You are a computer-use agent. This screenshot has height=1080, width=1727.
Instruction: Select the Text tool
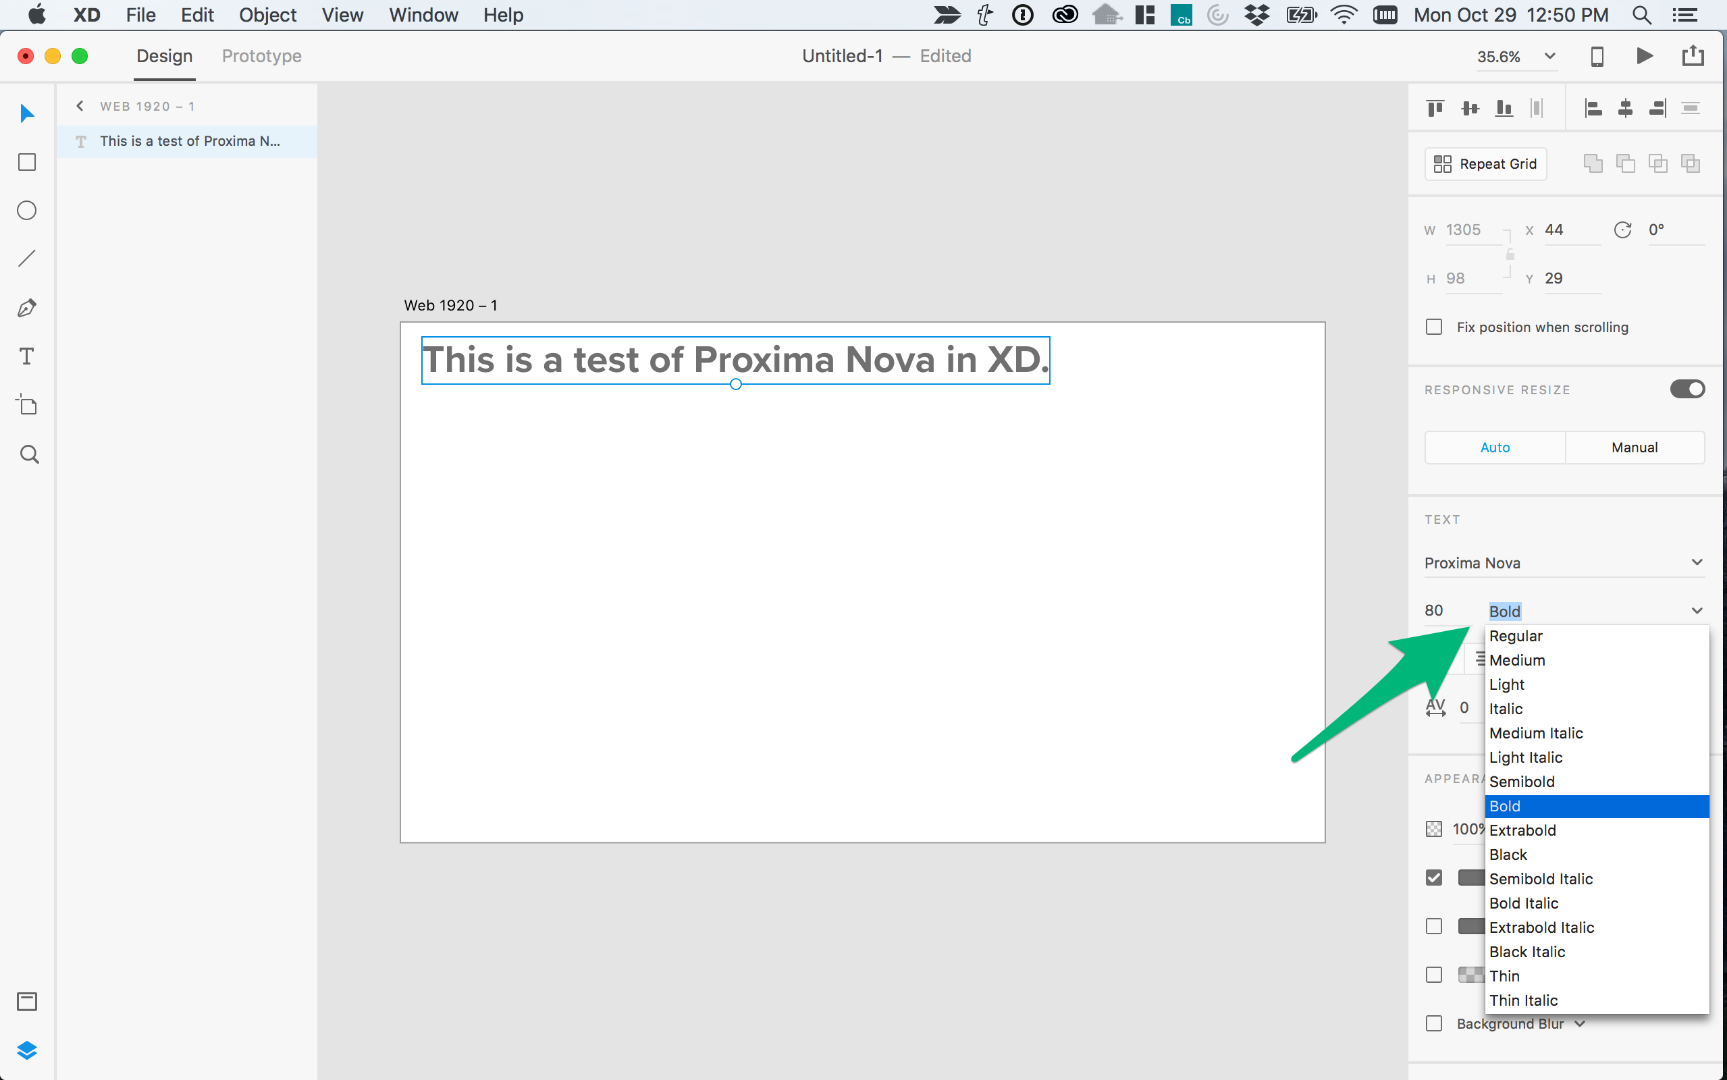click(27, 357)
